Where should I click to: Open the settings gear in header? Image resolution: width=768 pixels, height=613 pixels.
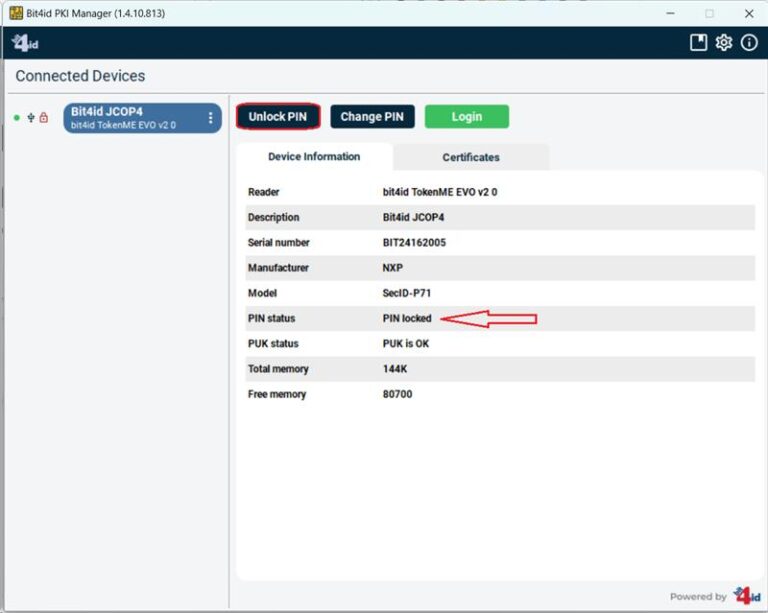point(724,43)
